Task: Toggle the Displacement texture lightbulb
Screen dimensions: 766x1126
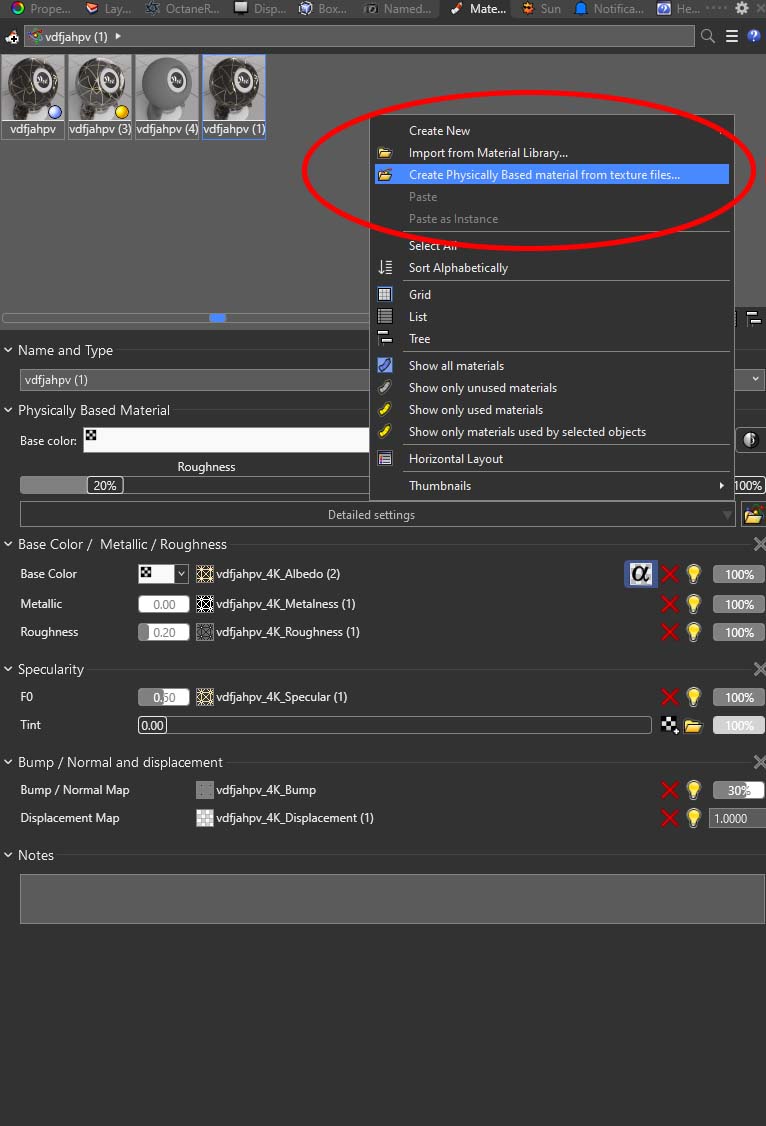Action: (x=693, y=818)
